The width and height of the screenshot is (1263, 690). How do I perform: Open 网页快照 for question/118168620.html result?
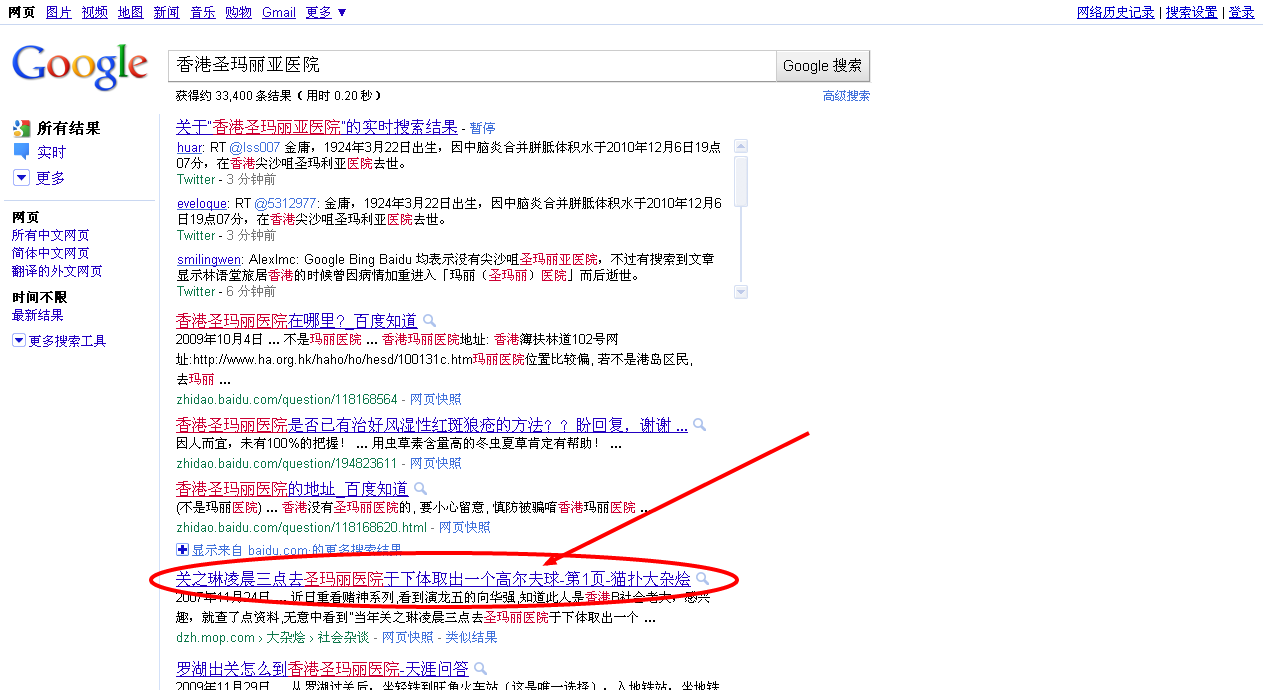click(x=465, y=527)
